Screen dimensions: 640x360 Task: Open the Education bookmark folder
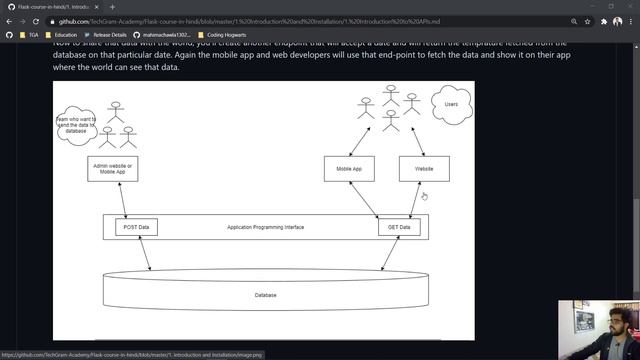[x=61, y=35]
